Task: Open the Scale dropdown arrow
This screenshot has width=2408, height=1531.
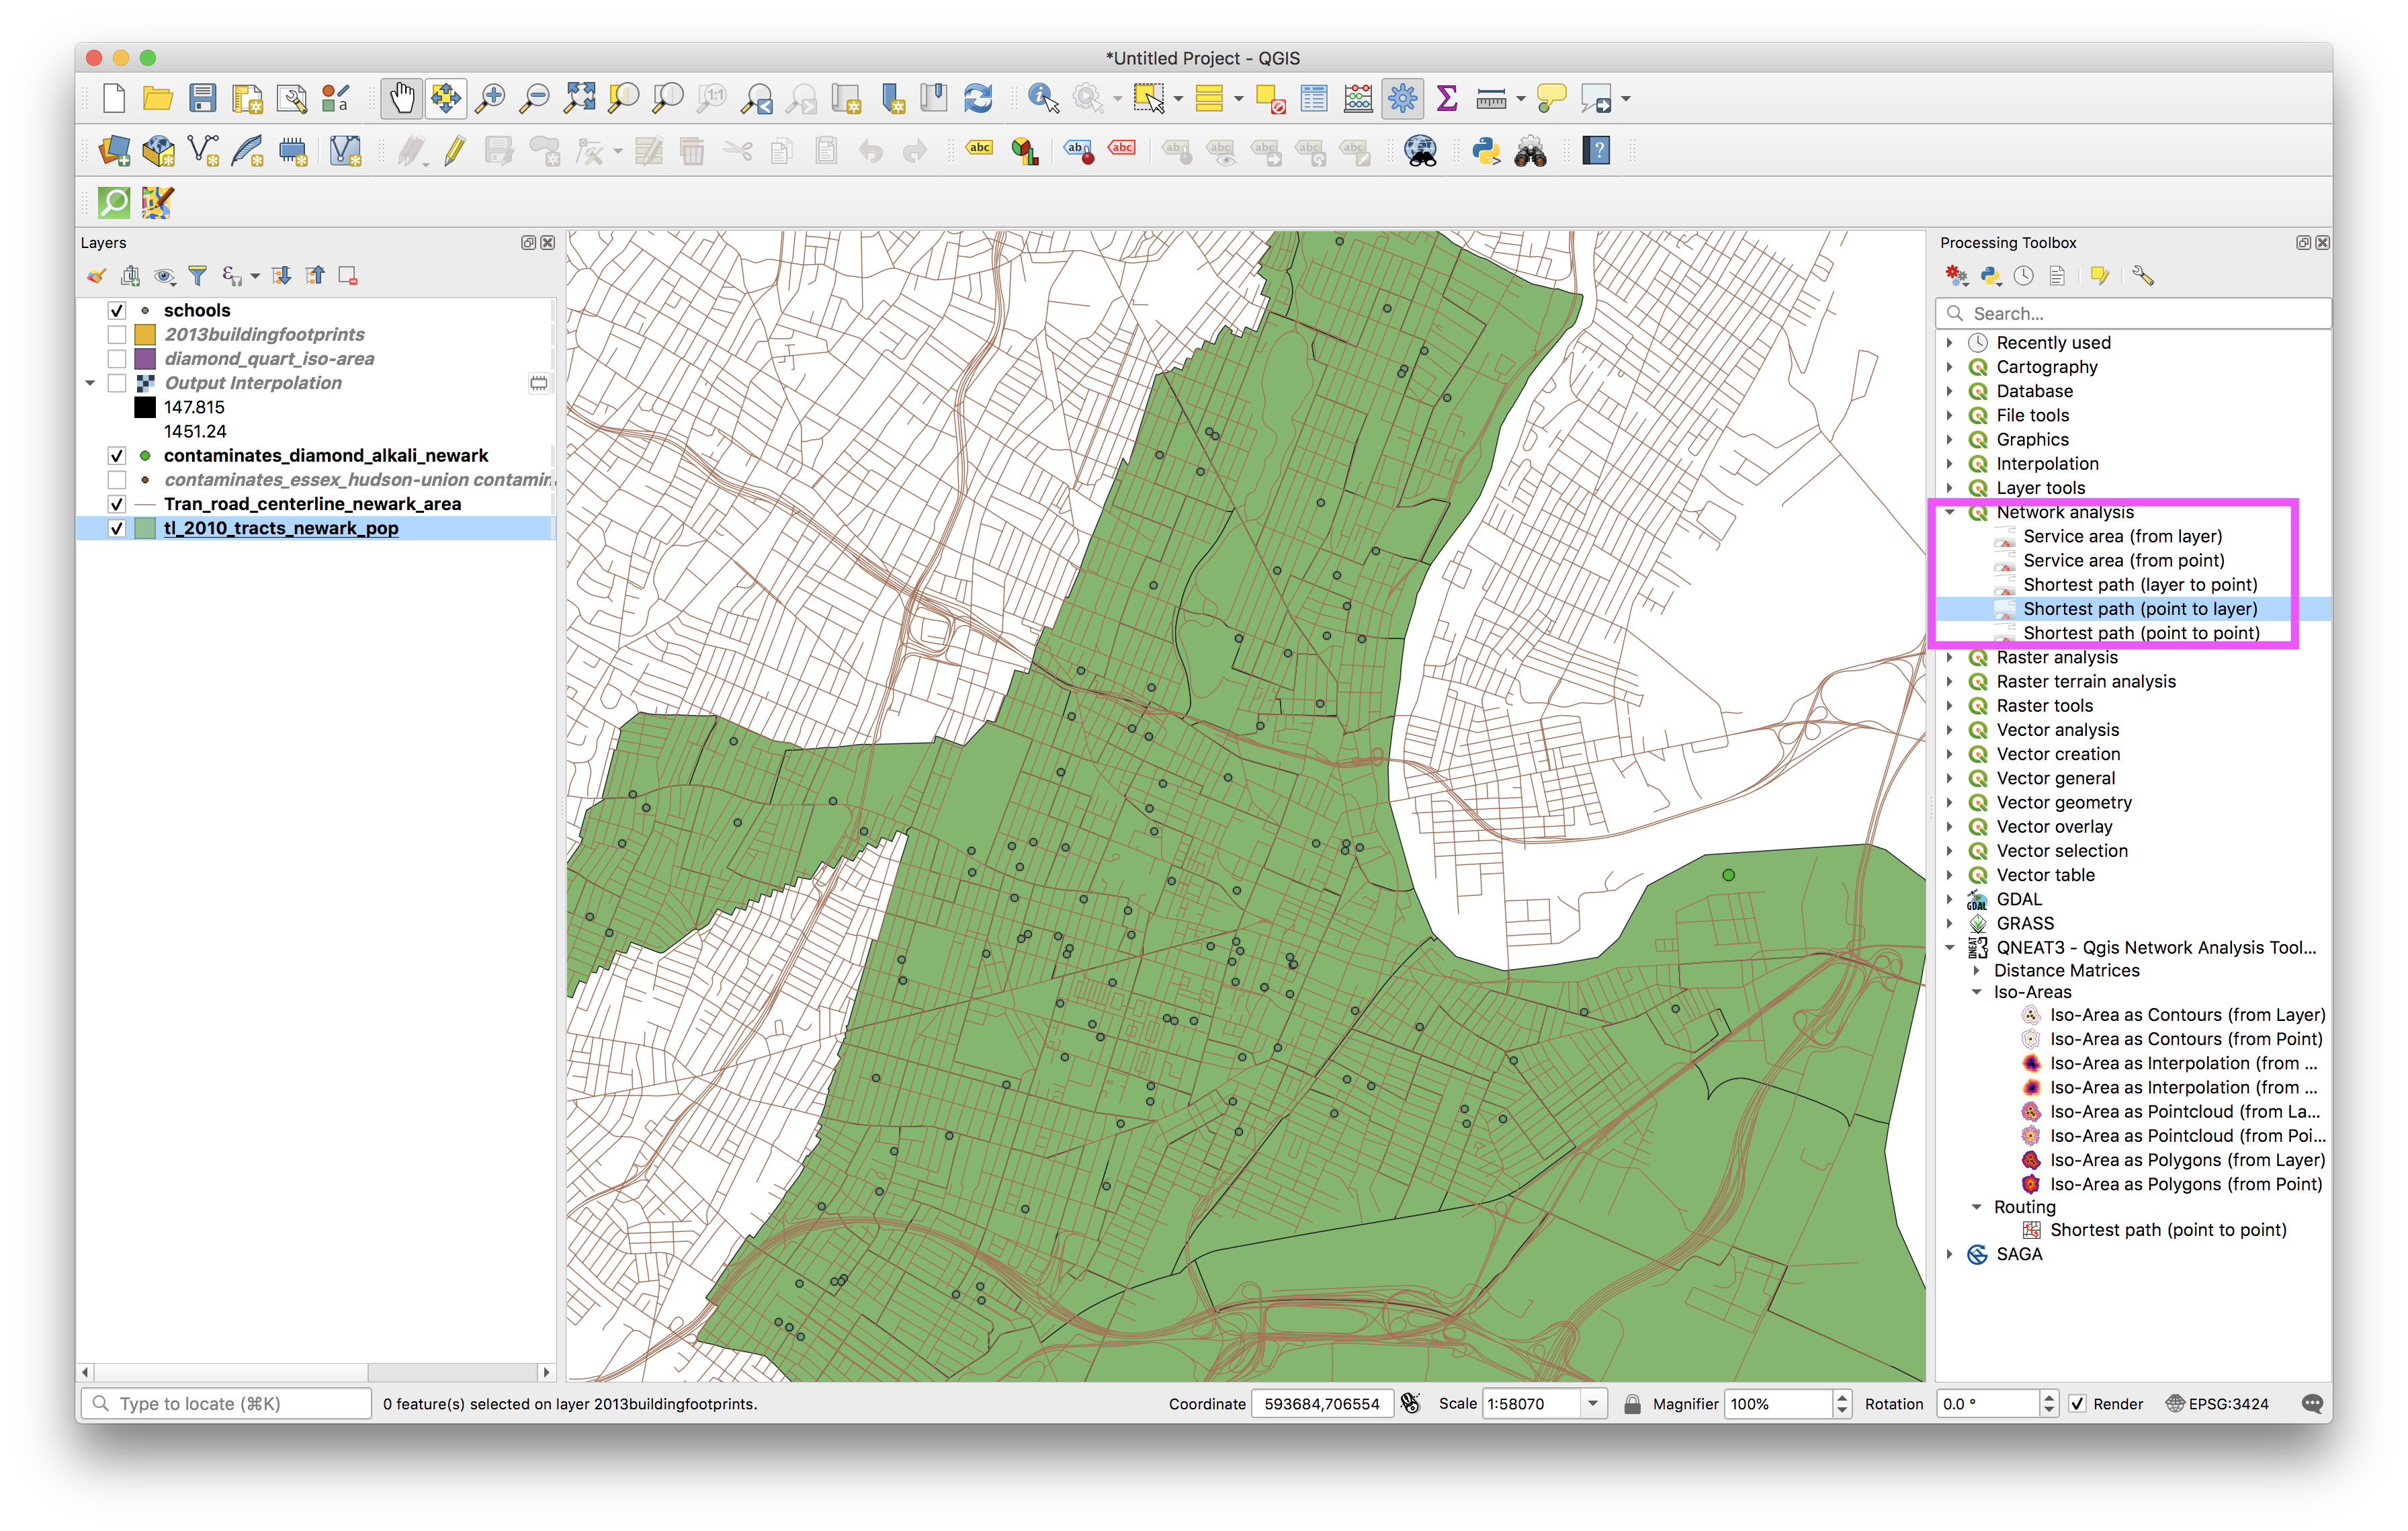Action: coord(1592,1404)
